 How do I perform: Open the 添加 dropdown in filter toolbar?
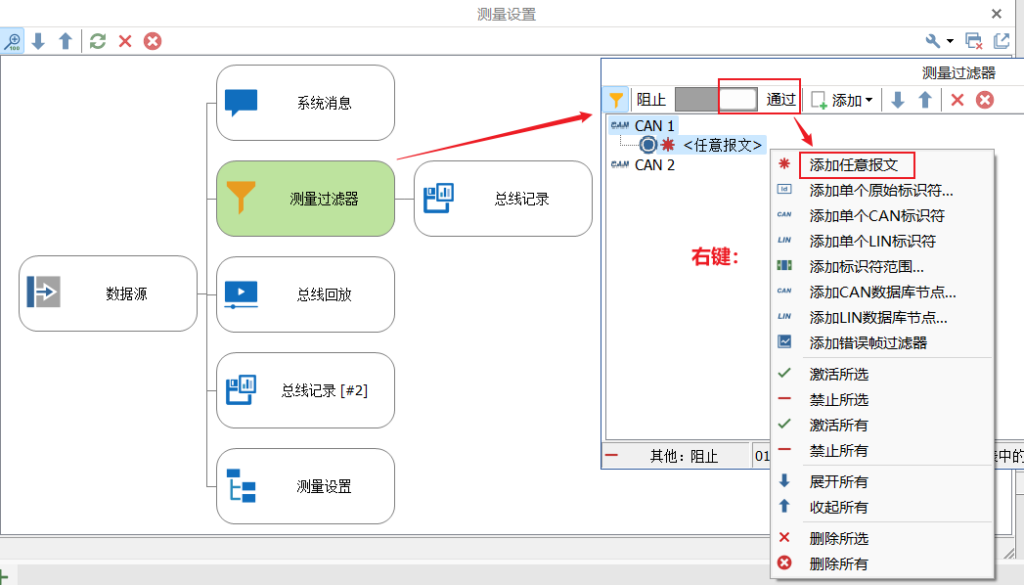pos(842,99)
